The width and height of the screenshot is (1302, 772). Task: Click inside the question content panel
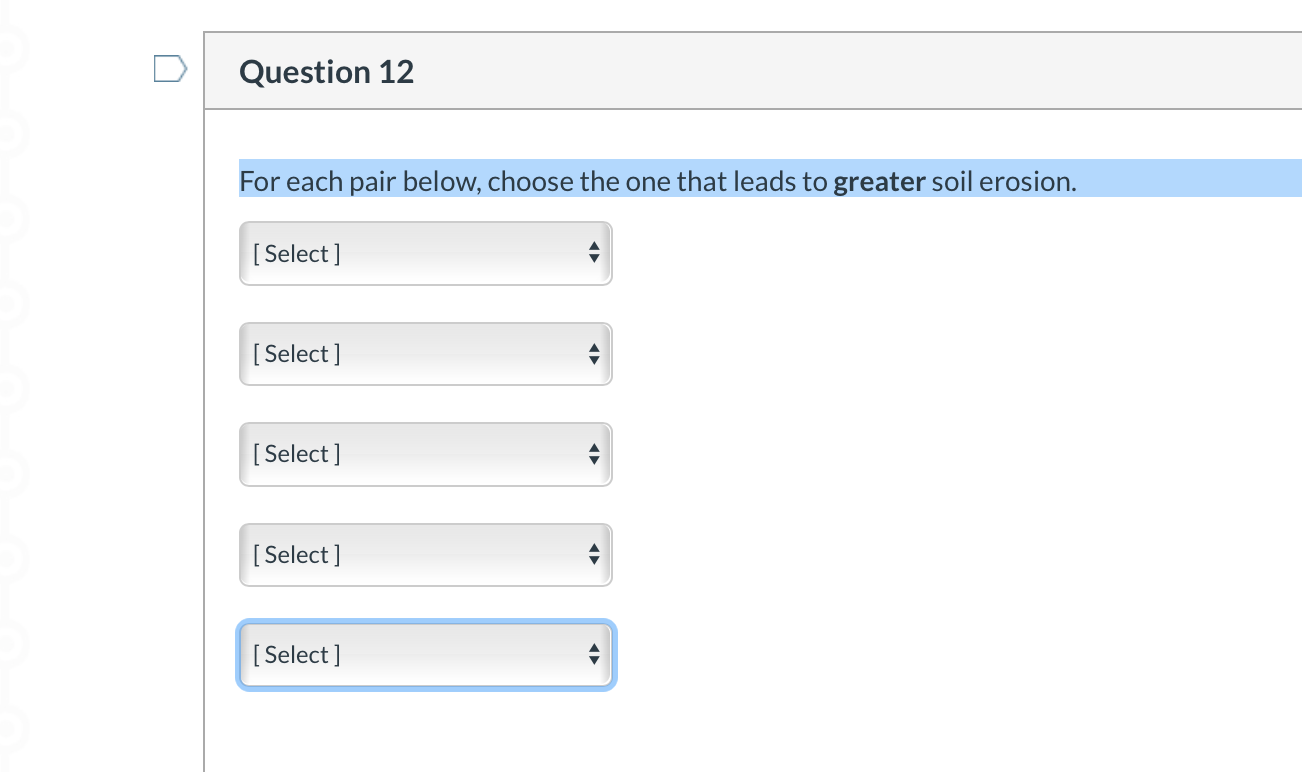tap(800, 450)
